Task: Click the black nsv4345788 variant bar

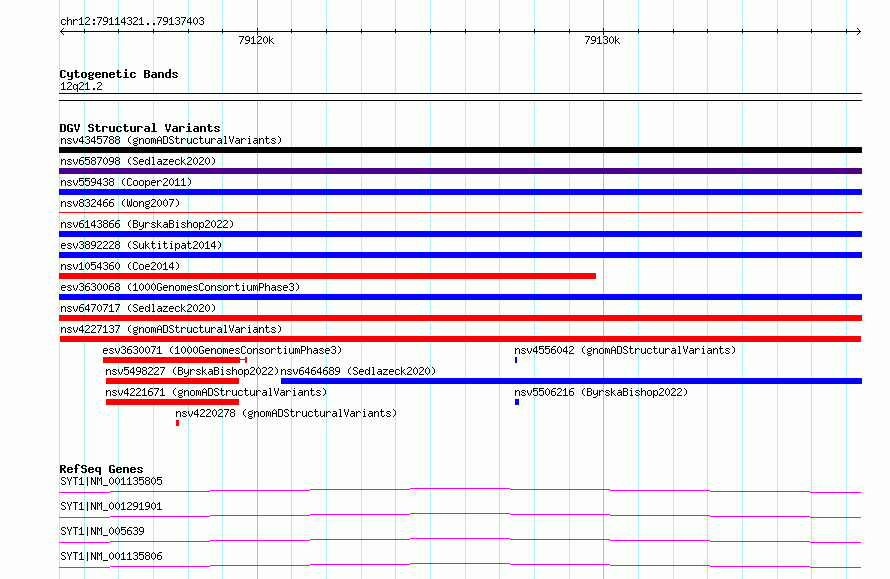Action: point(460,150)
